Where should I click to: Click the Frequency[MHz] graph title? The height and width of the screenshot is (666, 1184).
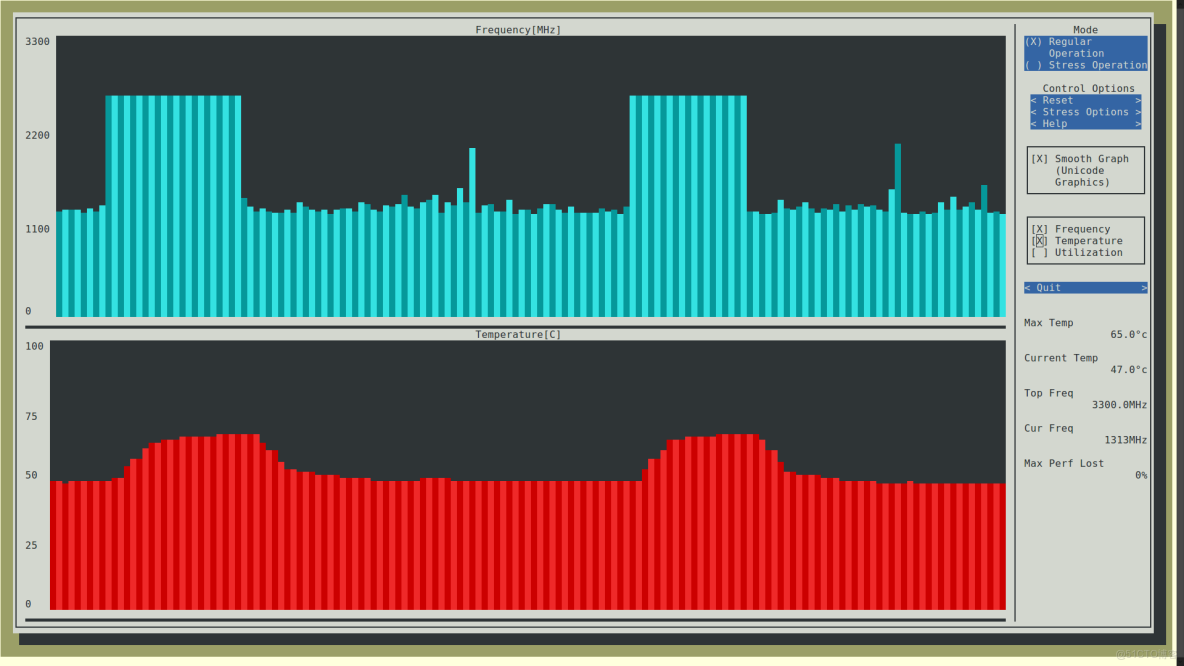tap(518, 30)
